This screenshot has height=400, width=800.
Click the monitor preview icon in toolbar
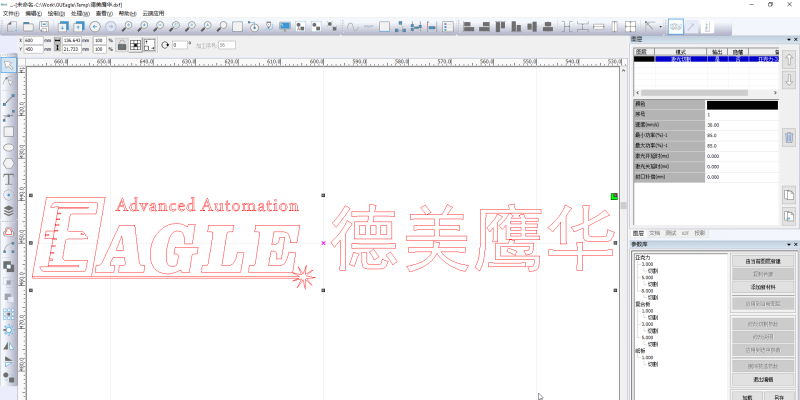click(285, 27)
